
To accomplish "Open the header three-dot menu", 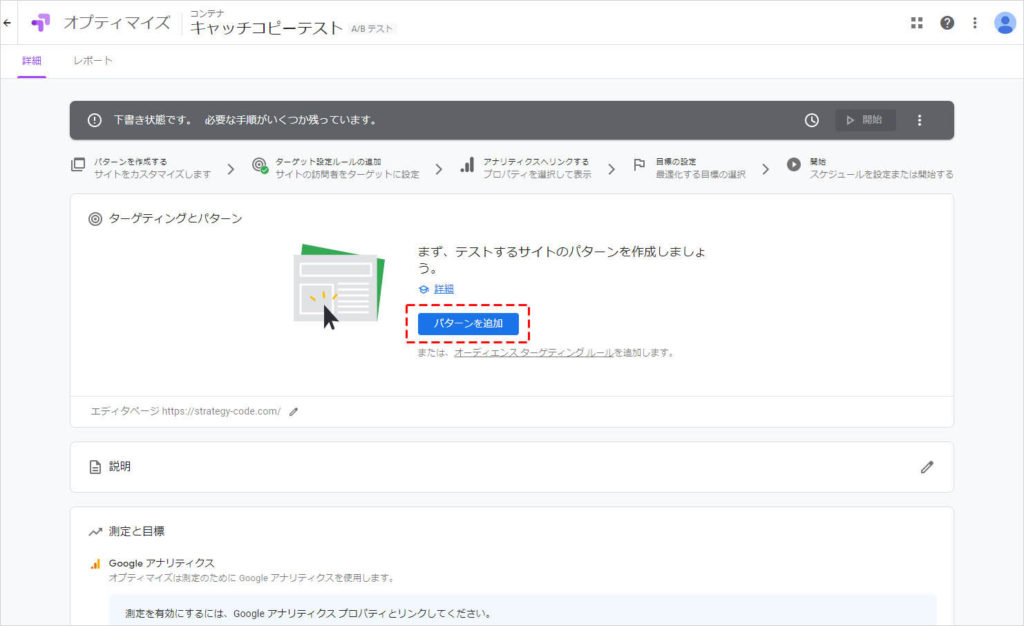I will (x=975, y=23).
